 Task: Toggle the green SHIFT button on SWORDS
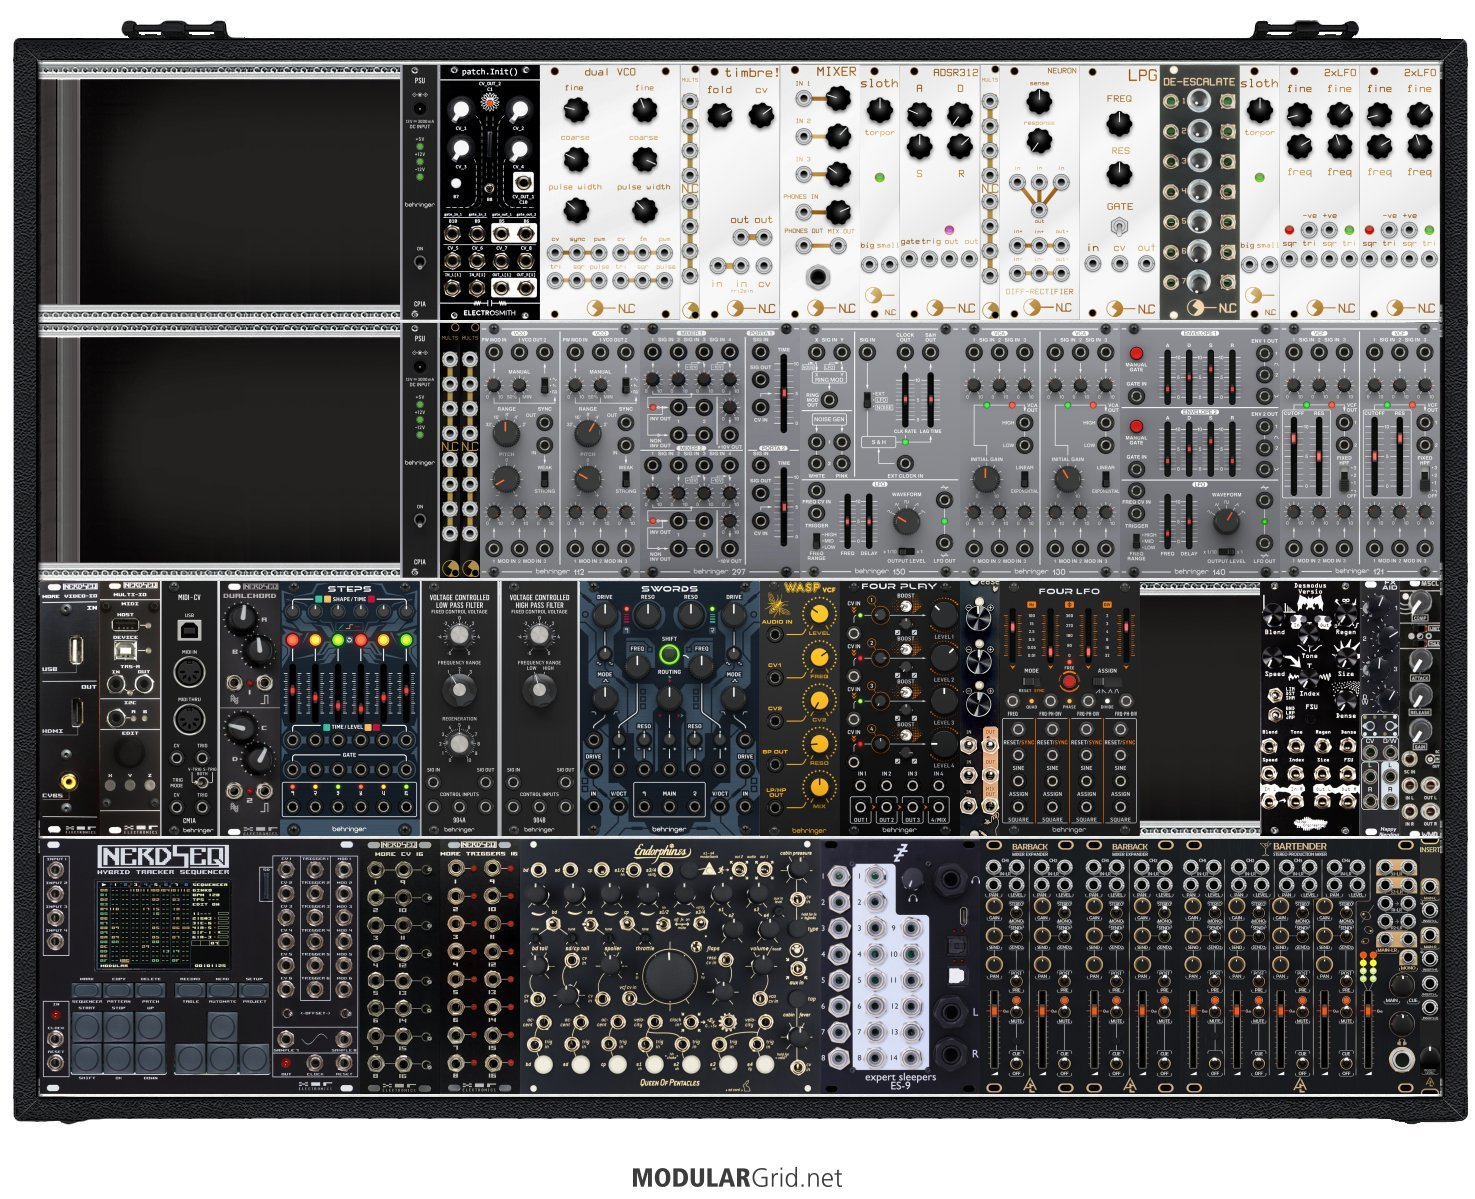pyautogui.click(x=669, y=656)
